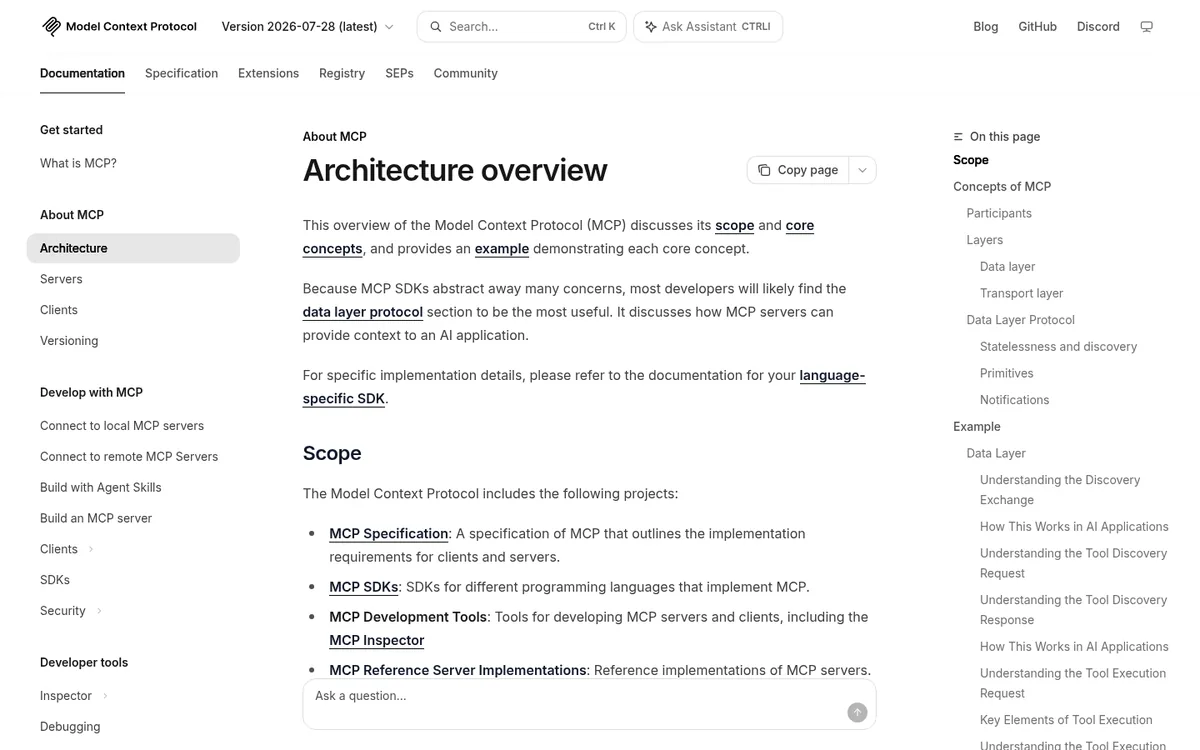Open the MCP Inspector link

tap(377, 640)
